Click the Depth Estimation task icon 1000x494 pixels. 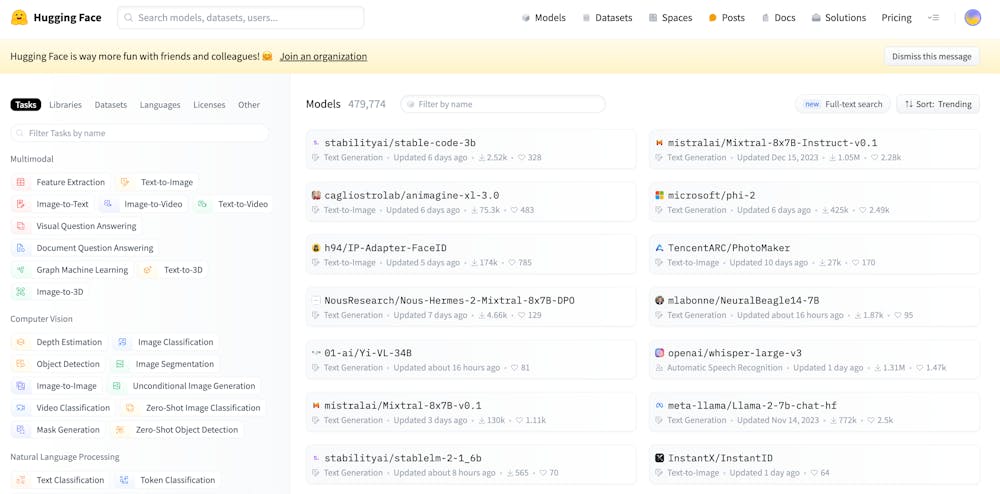(x=21, y=342)
